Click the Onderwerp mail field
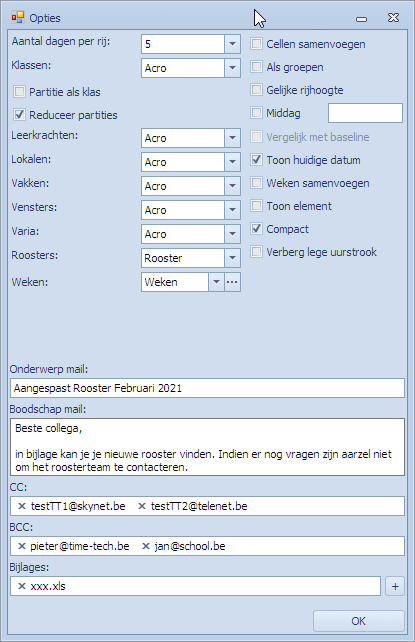 pyautogui.click(x=208, y=388)
